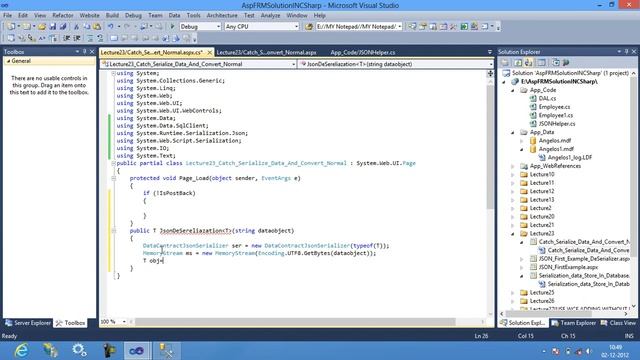
Task: Click the find combo box in toolbar
Action: [x=359, y=27]
